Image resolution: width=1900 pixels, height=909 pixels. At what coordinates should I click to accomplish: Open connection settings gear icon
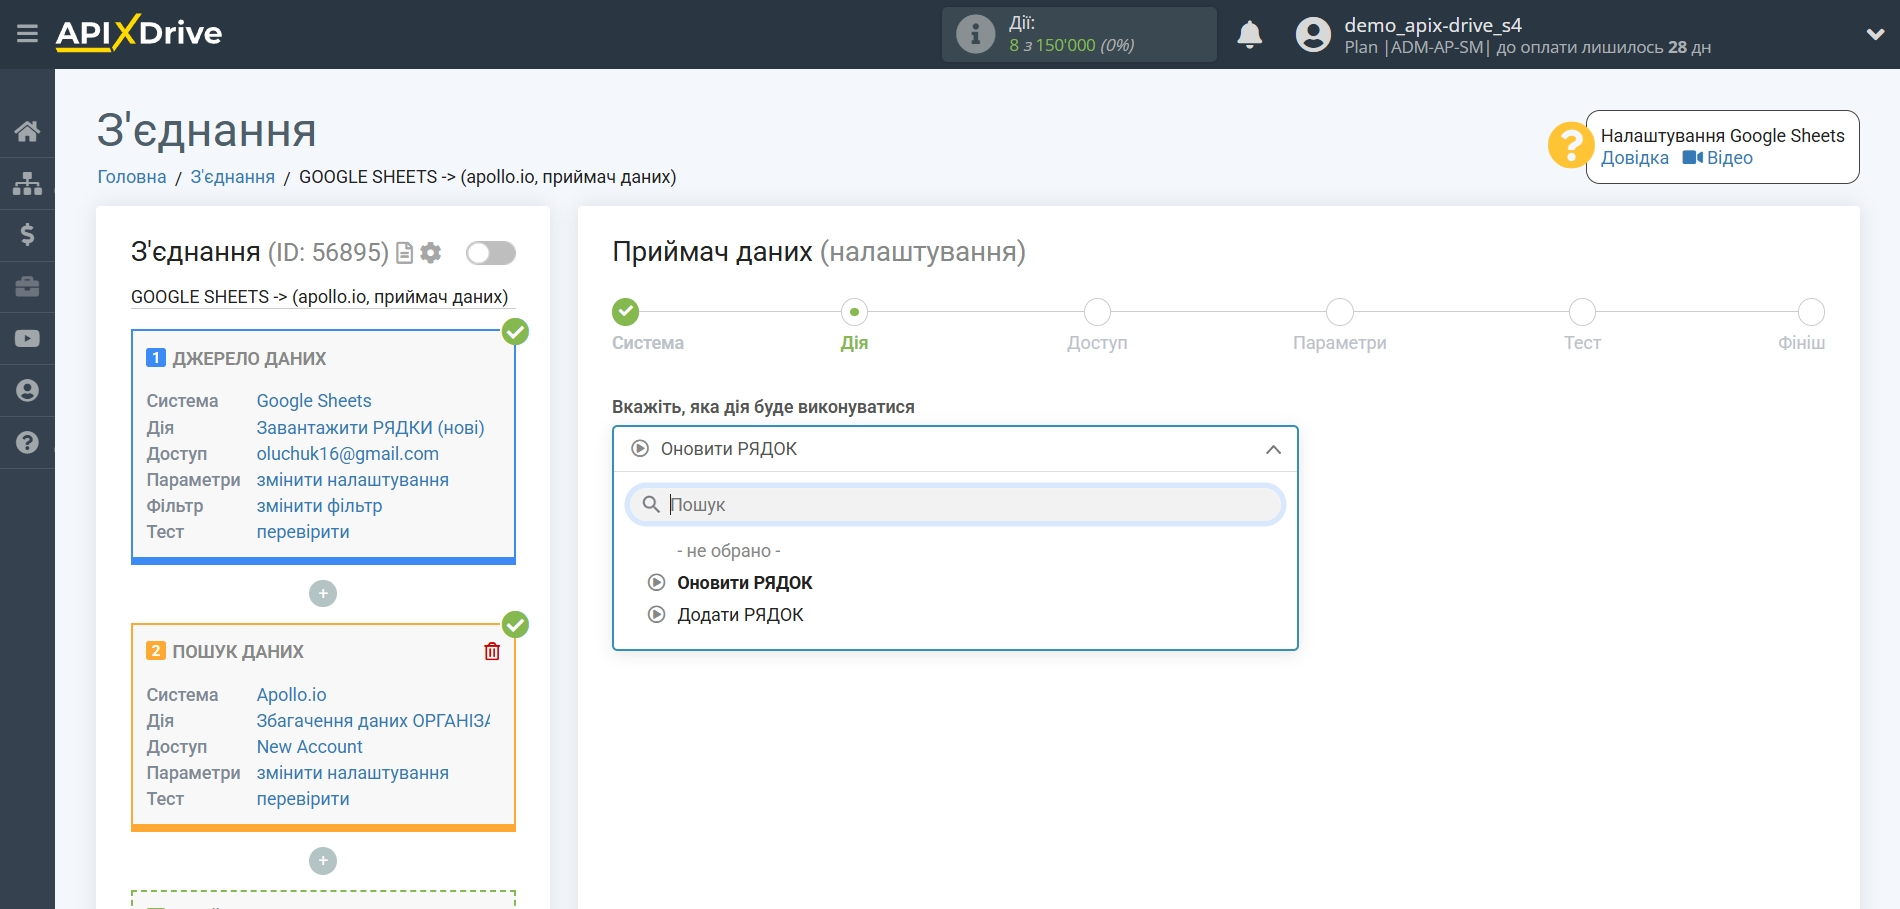click(431, 253)
